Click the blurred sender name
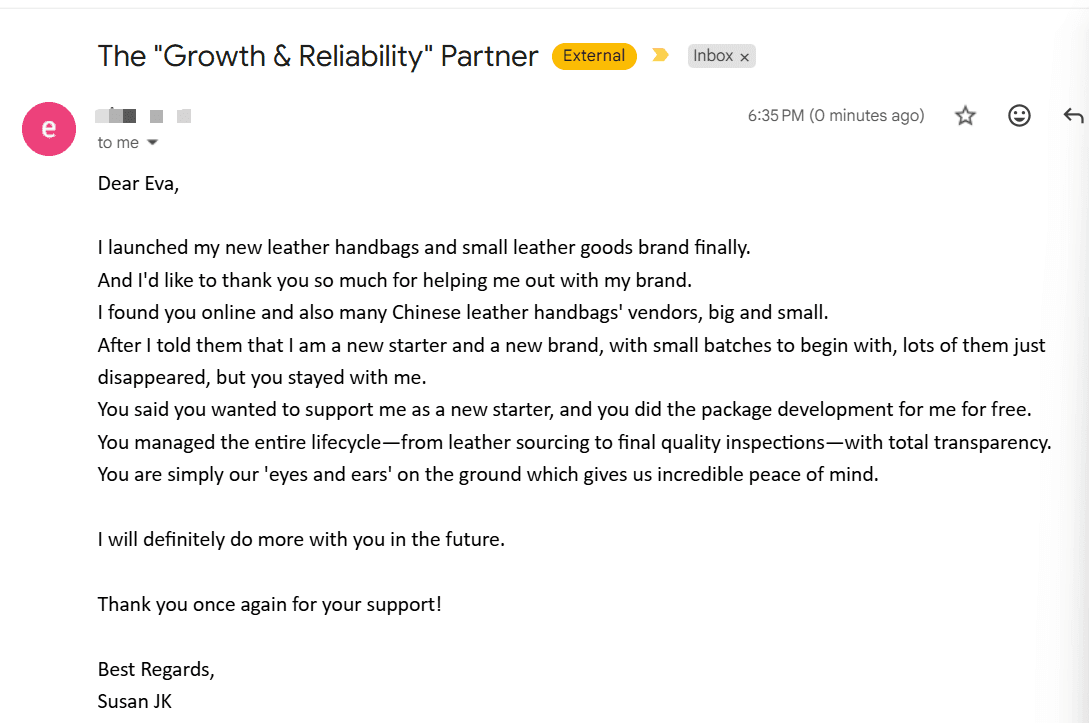 coord(143,115)
